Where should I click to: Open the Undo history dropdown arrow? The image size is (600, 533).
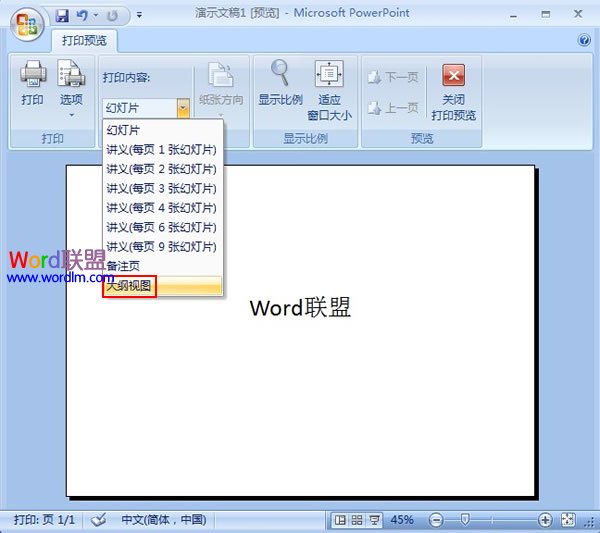pos(96,16)
